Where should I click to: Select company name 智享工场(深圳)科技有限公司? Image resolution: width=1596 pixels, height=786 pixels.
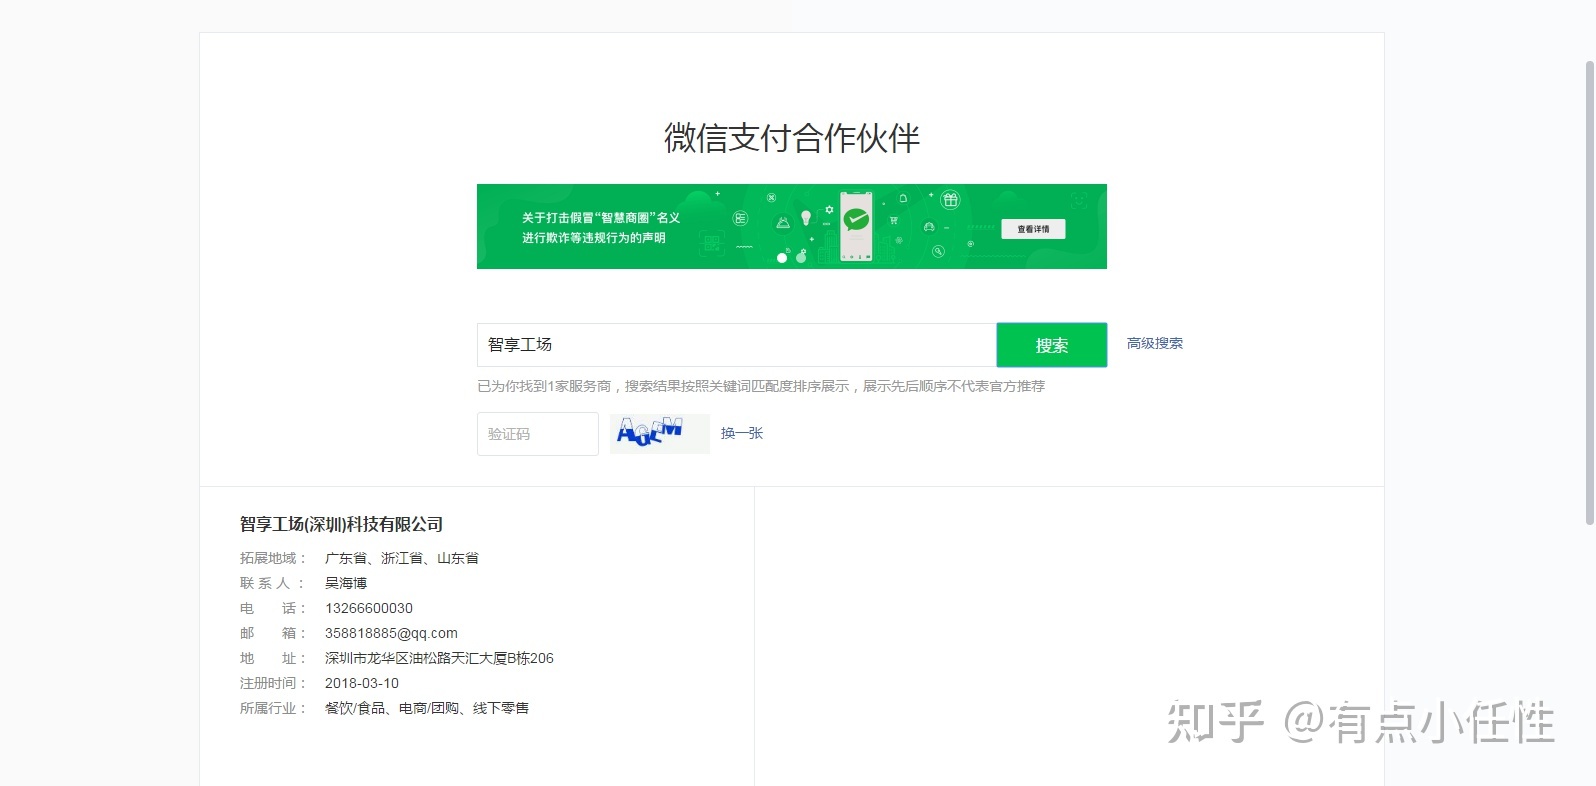pyautogui.click(x=341, y=524)
